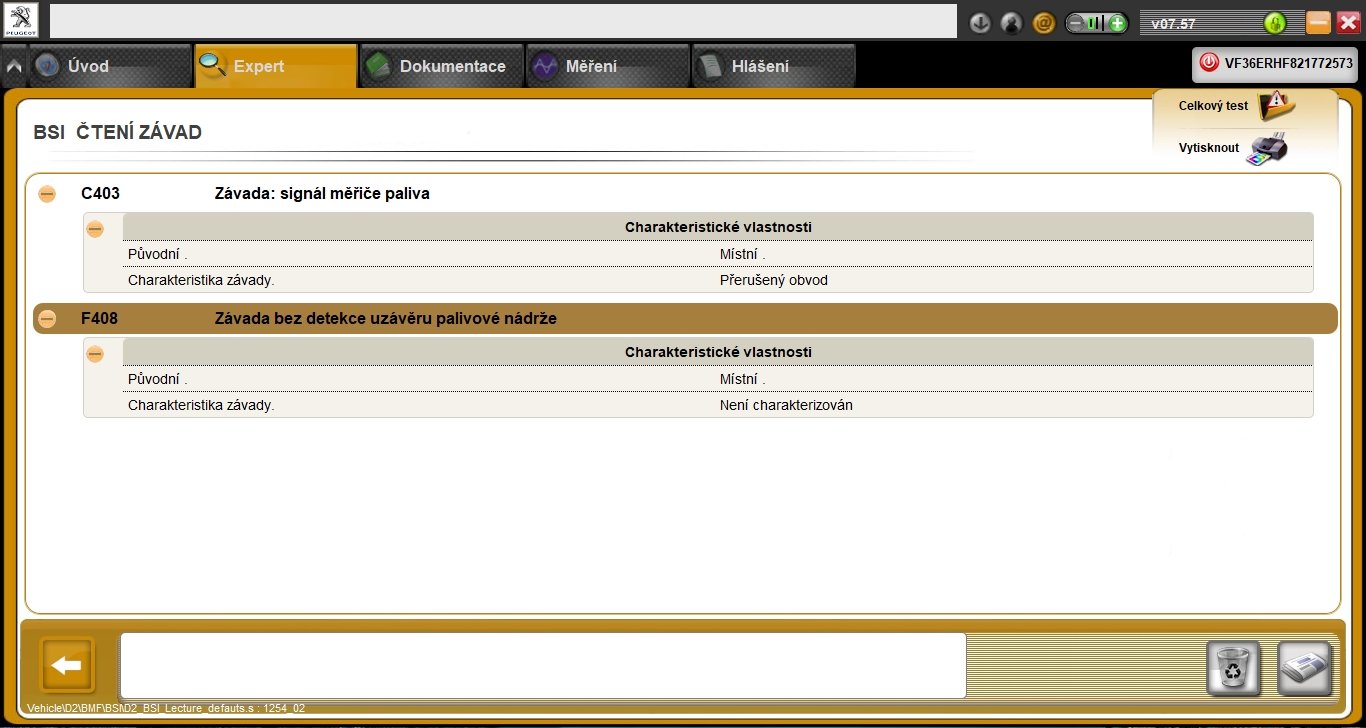The height and width of the screenshot is (728, 1366).
Task: Go to the Hlášení tab
Action: tap(773, 66)
